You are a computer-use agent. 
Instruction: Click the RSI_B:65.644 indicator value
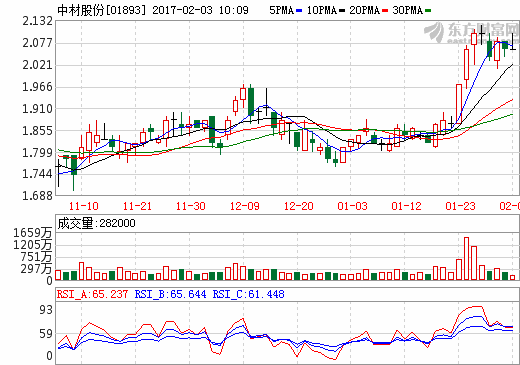(x=170, y=294)
